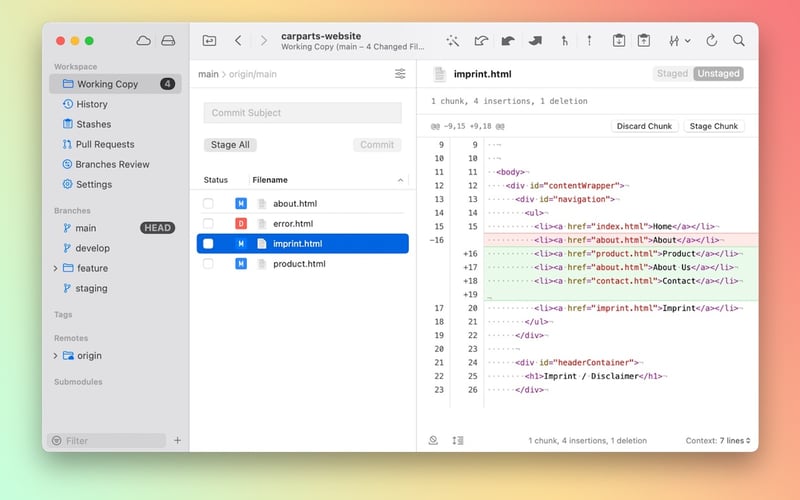Click the imprint.html document icon in diff header
The width and height of the screenshot is (800, 500).
439,74
